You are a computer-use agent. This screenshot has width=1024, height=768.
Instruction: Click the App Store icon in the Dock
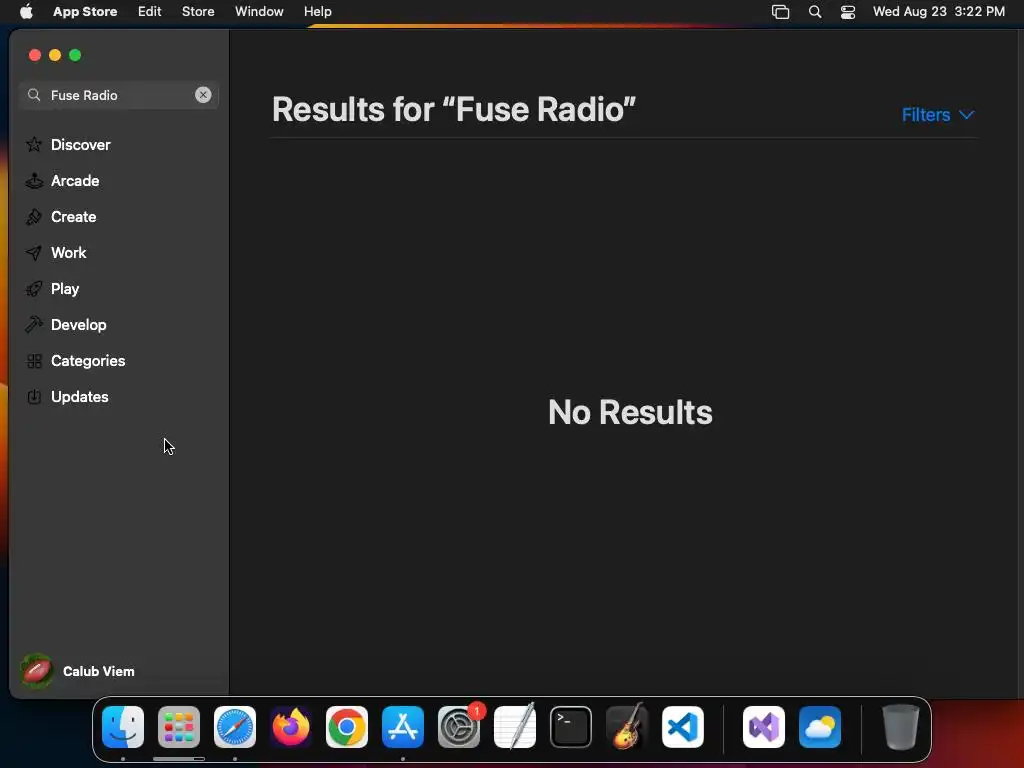403,727
